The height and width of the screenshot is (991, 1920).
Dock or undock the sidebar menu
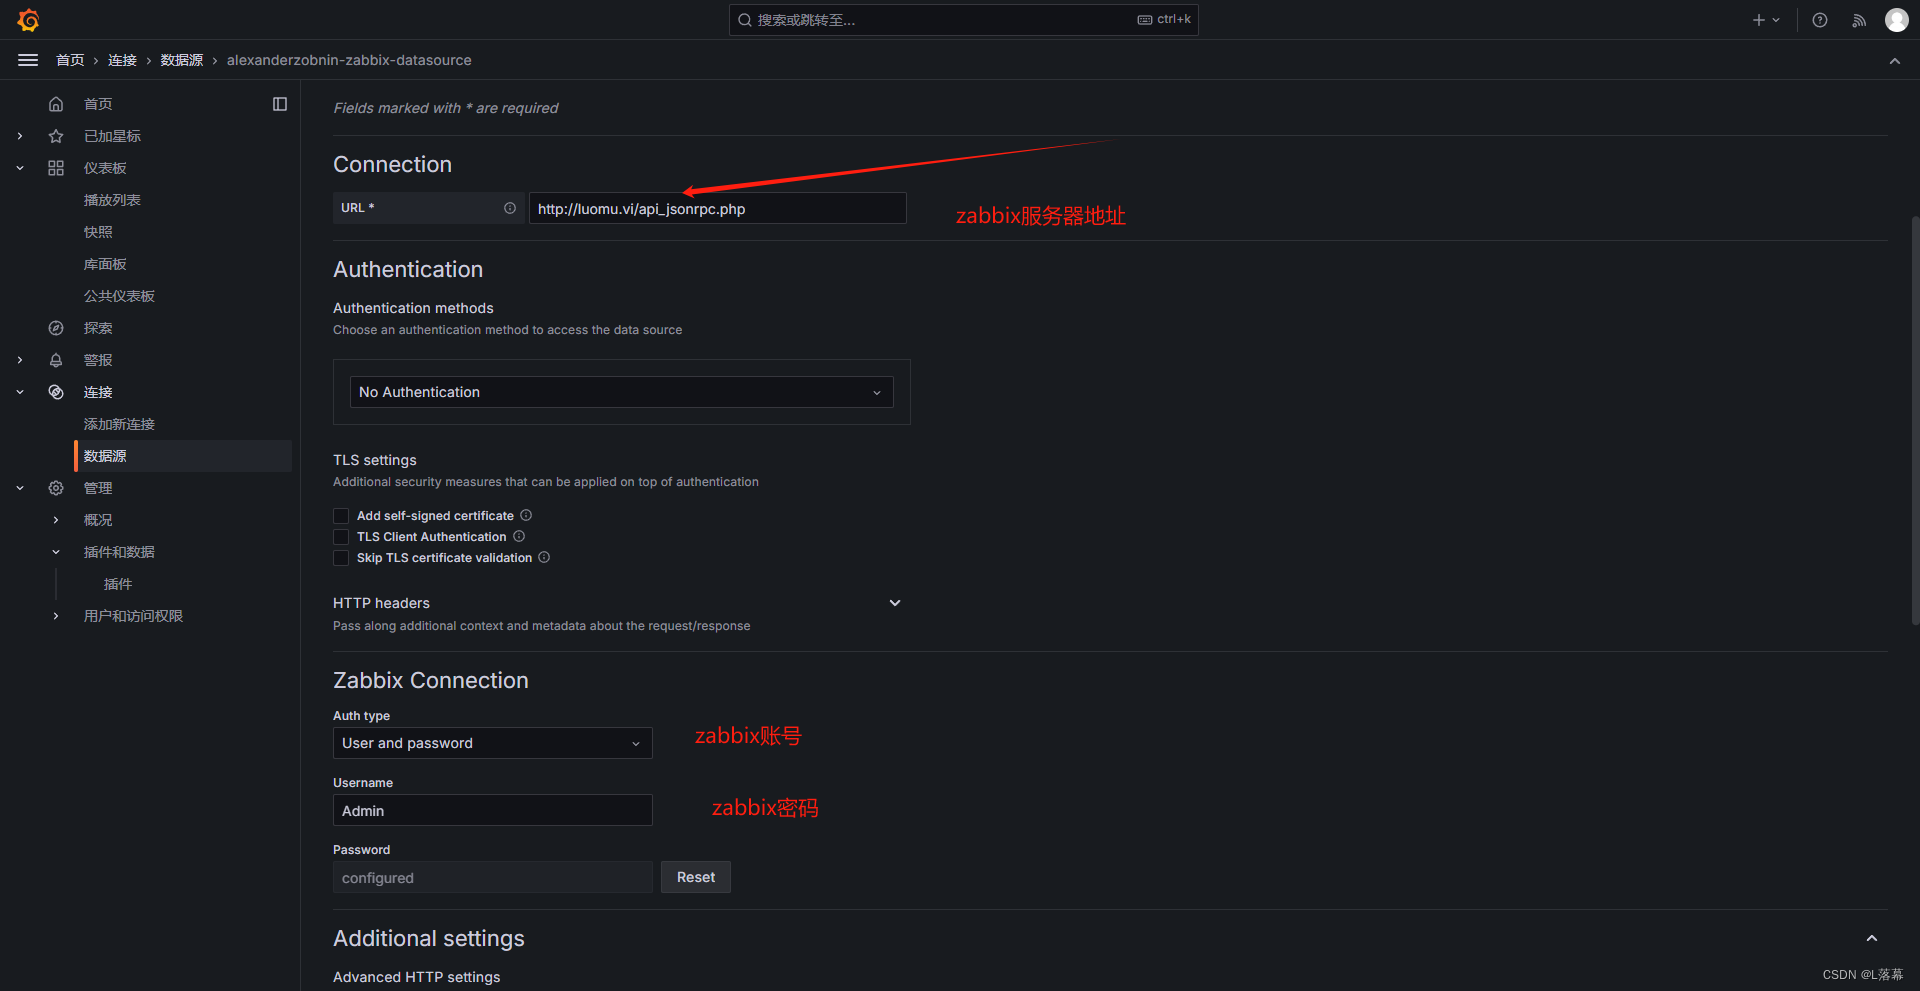coord(280,104)
